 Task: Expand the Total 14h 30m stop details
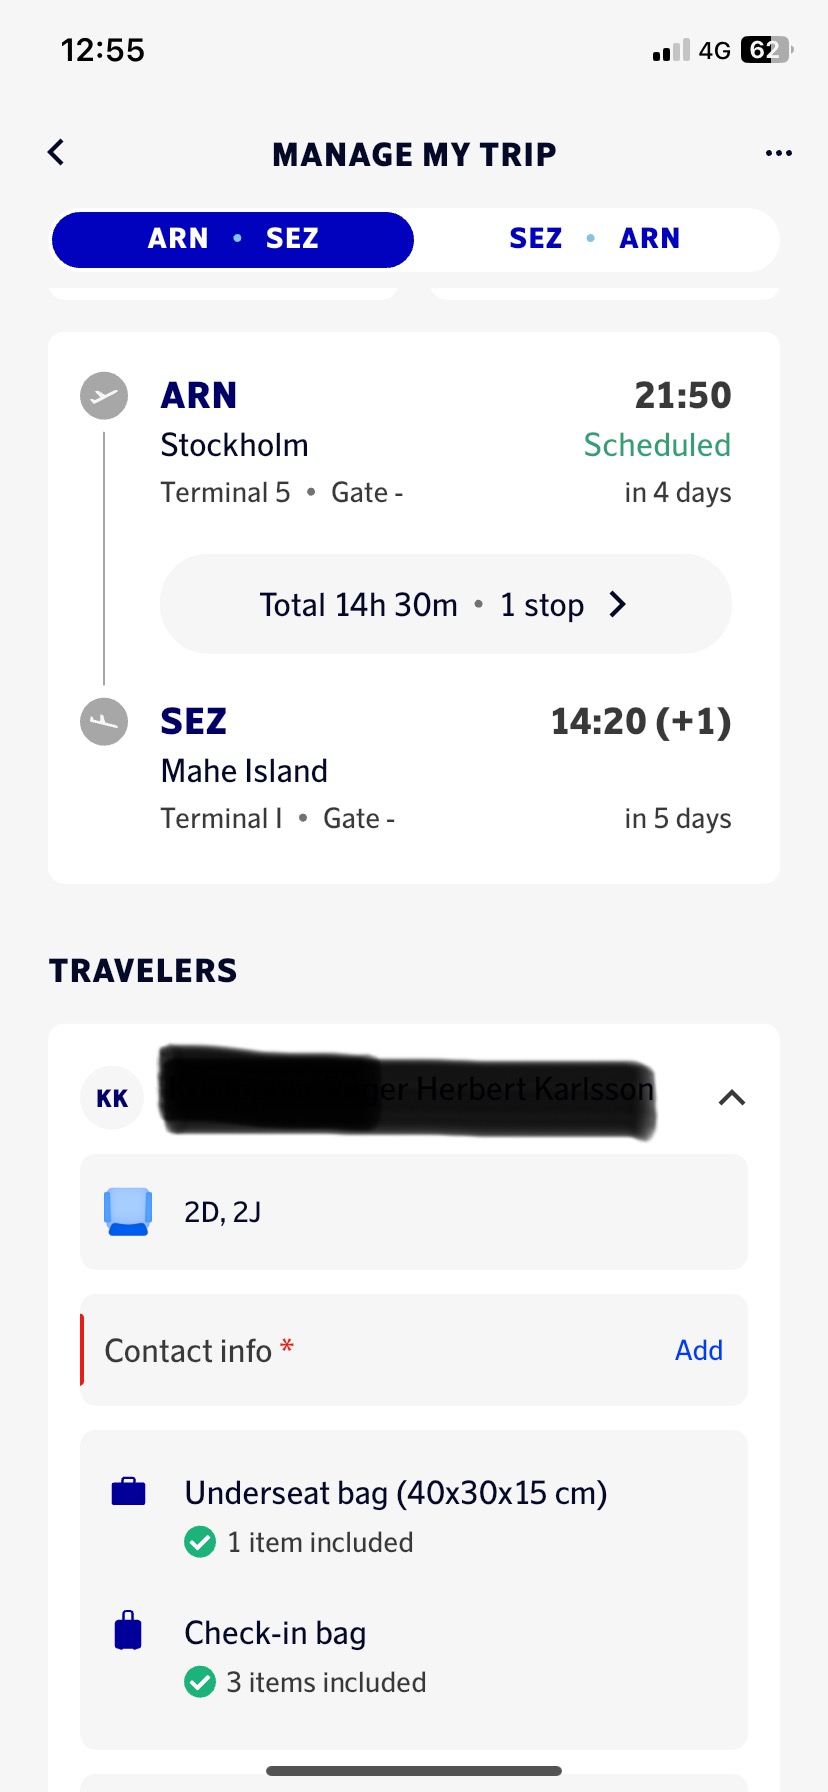(446, 605)
